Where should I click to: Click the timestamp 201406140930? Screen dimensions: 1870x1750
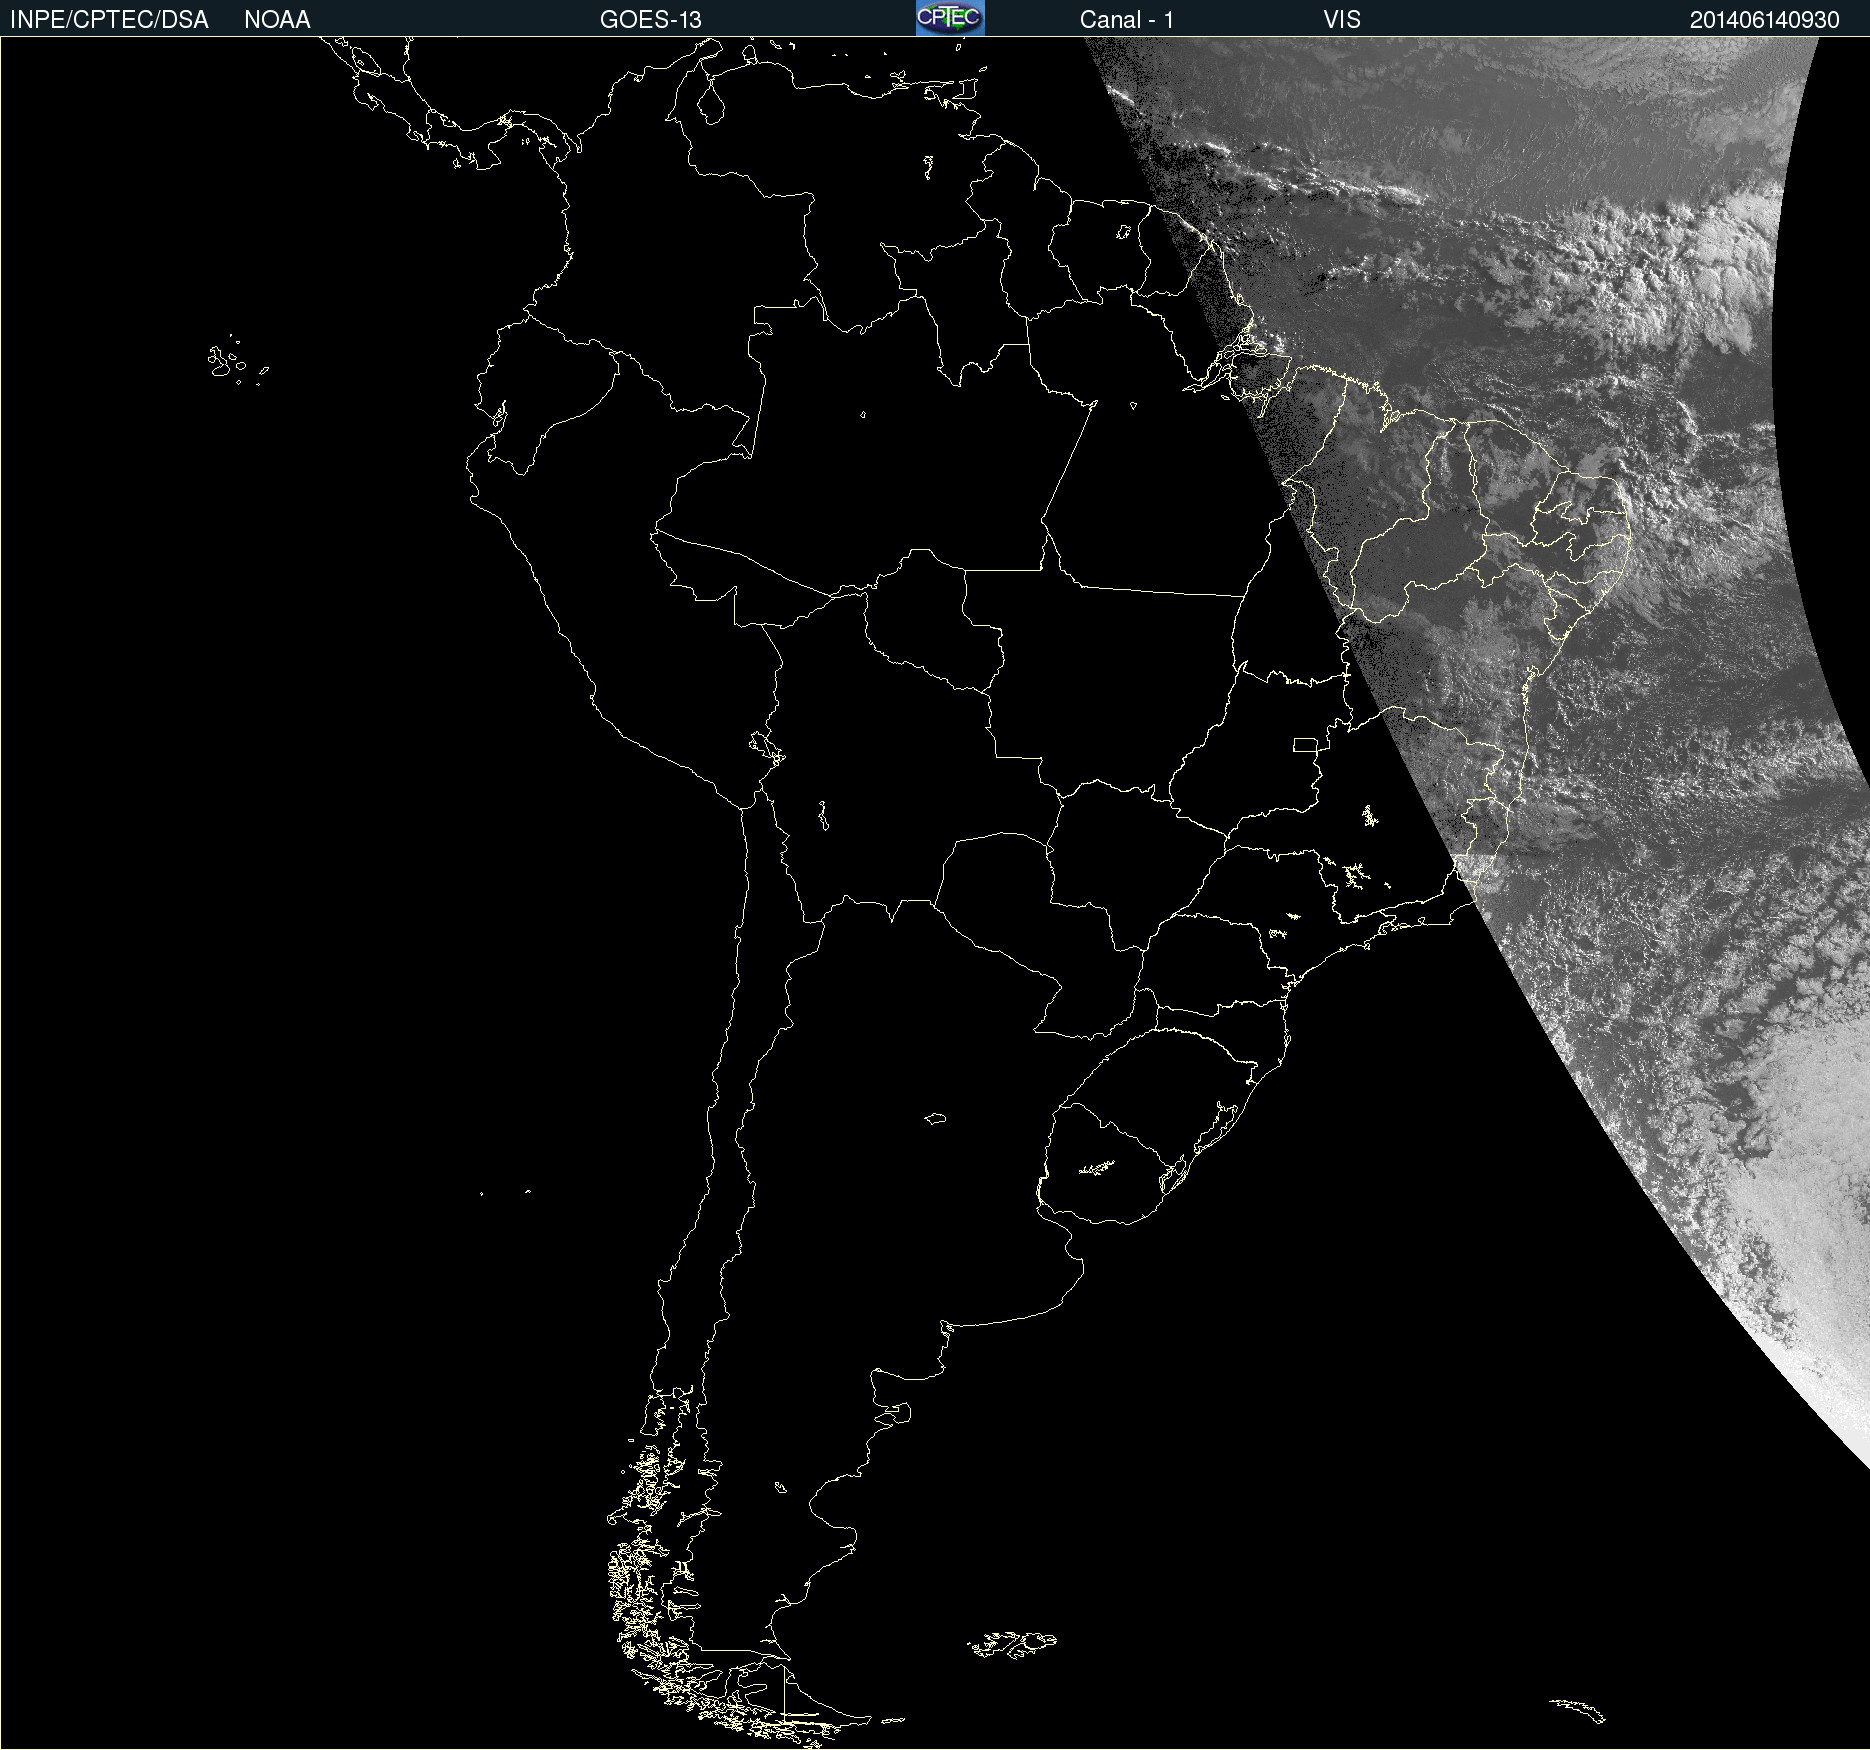coord(1764,20)
